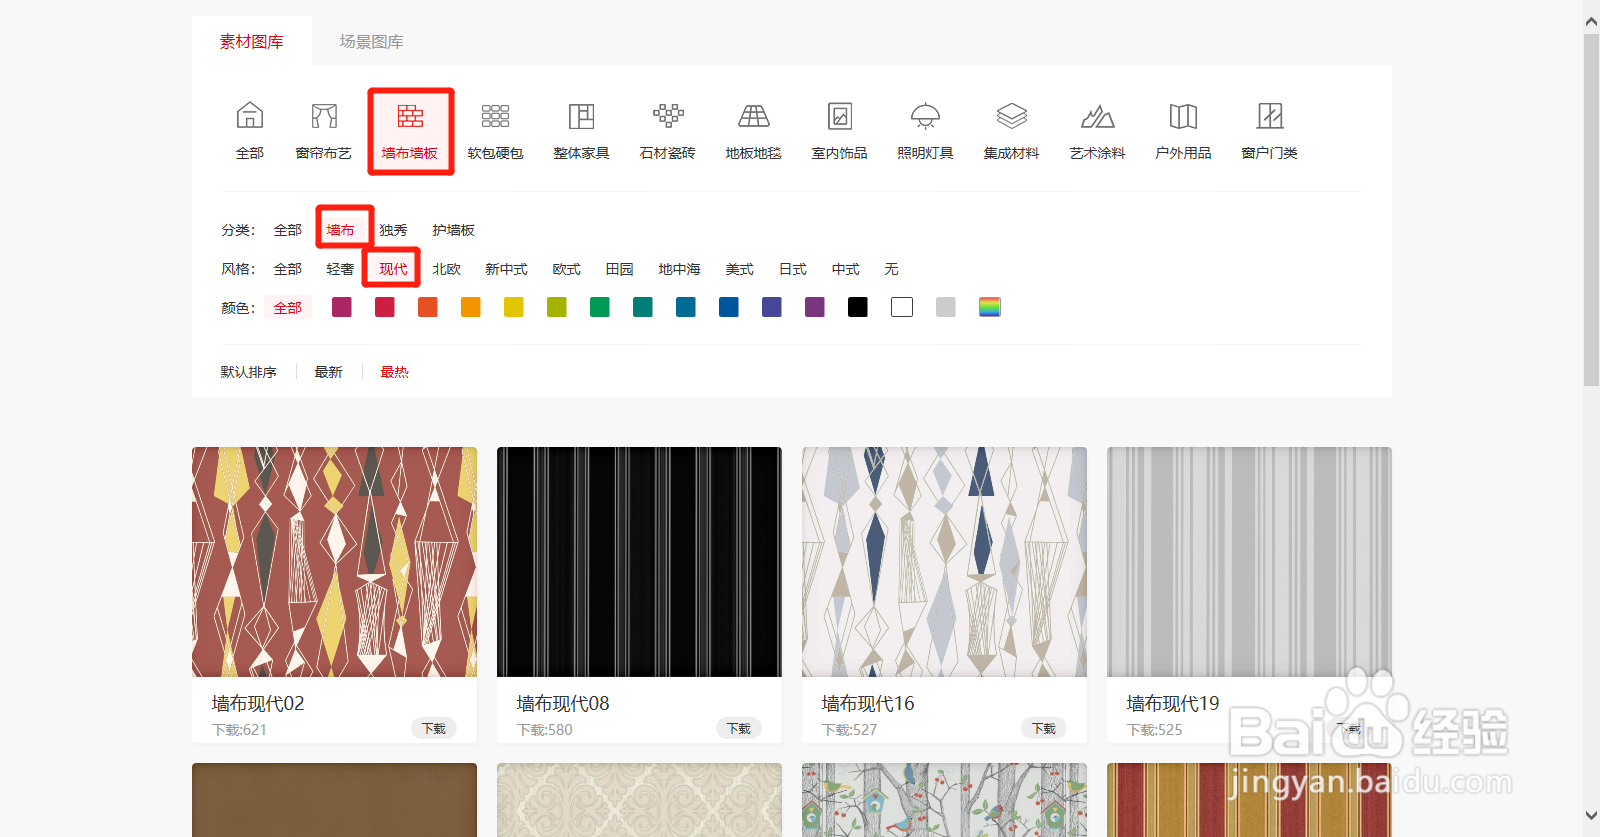The width and height of the screenshot is (1600, 837).
Task: Download 墙布现代16 with 下载 button
Action: [1044, 729]
